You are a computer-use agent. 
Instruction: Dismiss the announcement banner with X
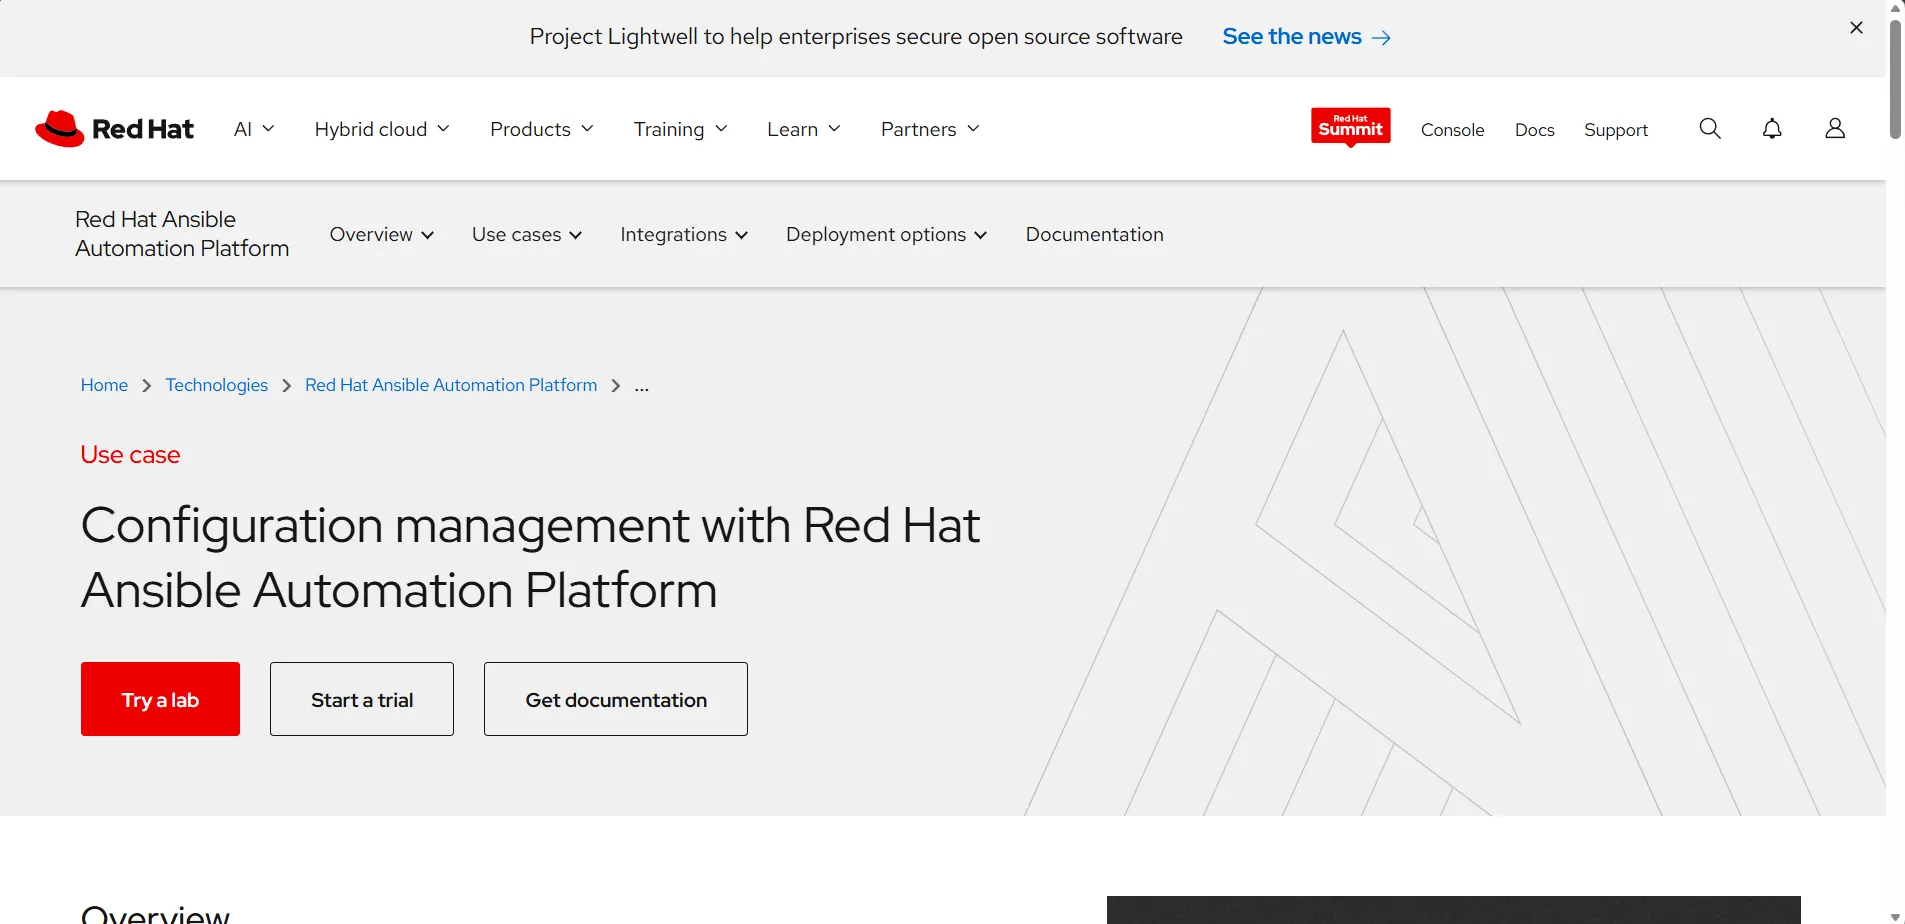1856,28
